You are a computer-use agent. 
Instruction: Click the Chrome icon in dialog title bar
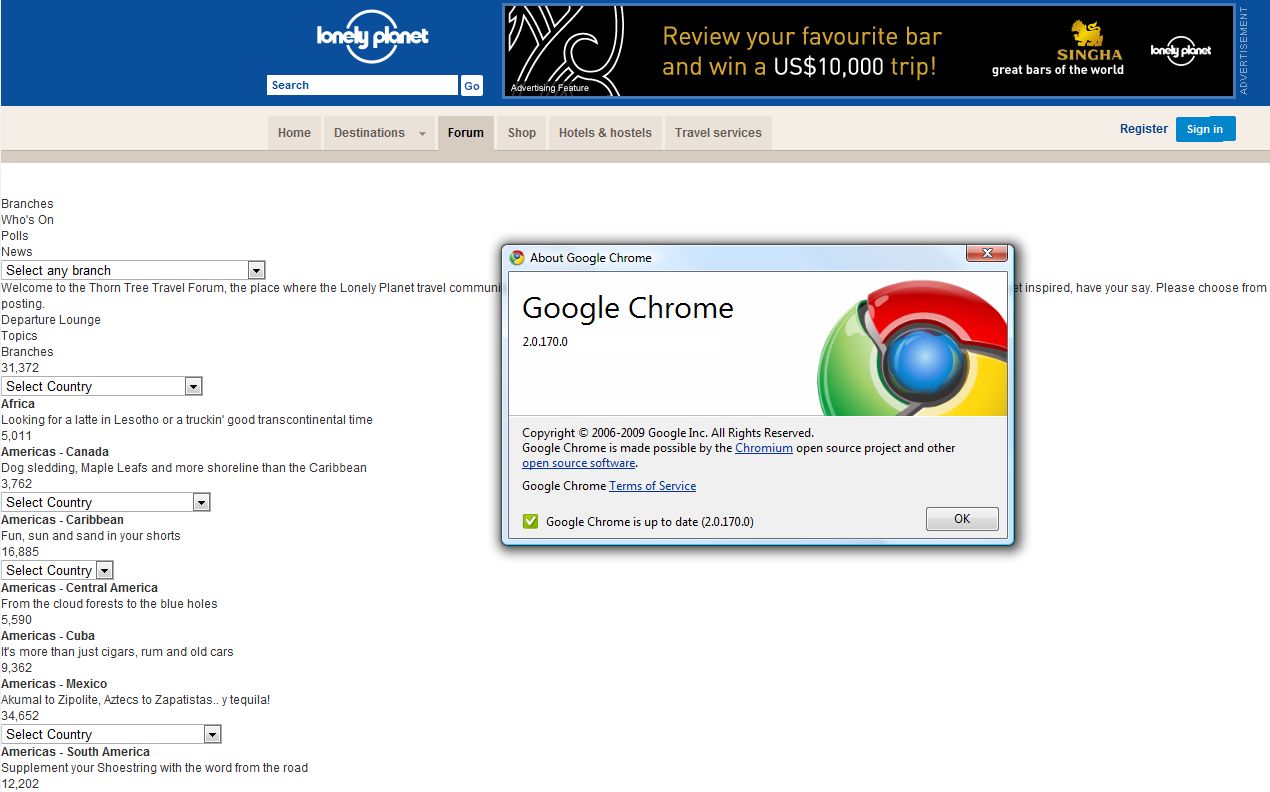tap(517, 257)
